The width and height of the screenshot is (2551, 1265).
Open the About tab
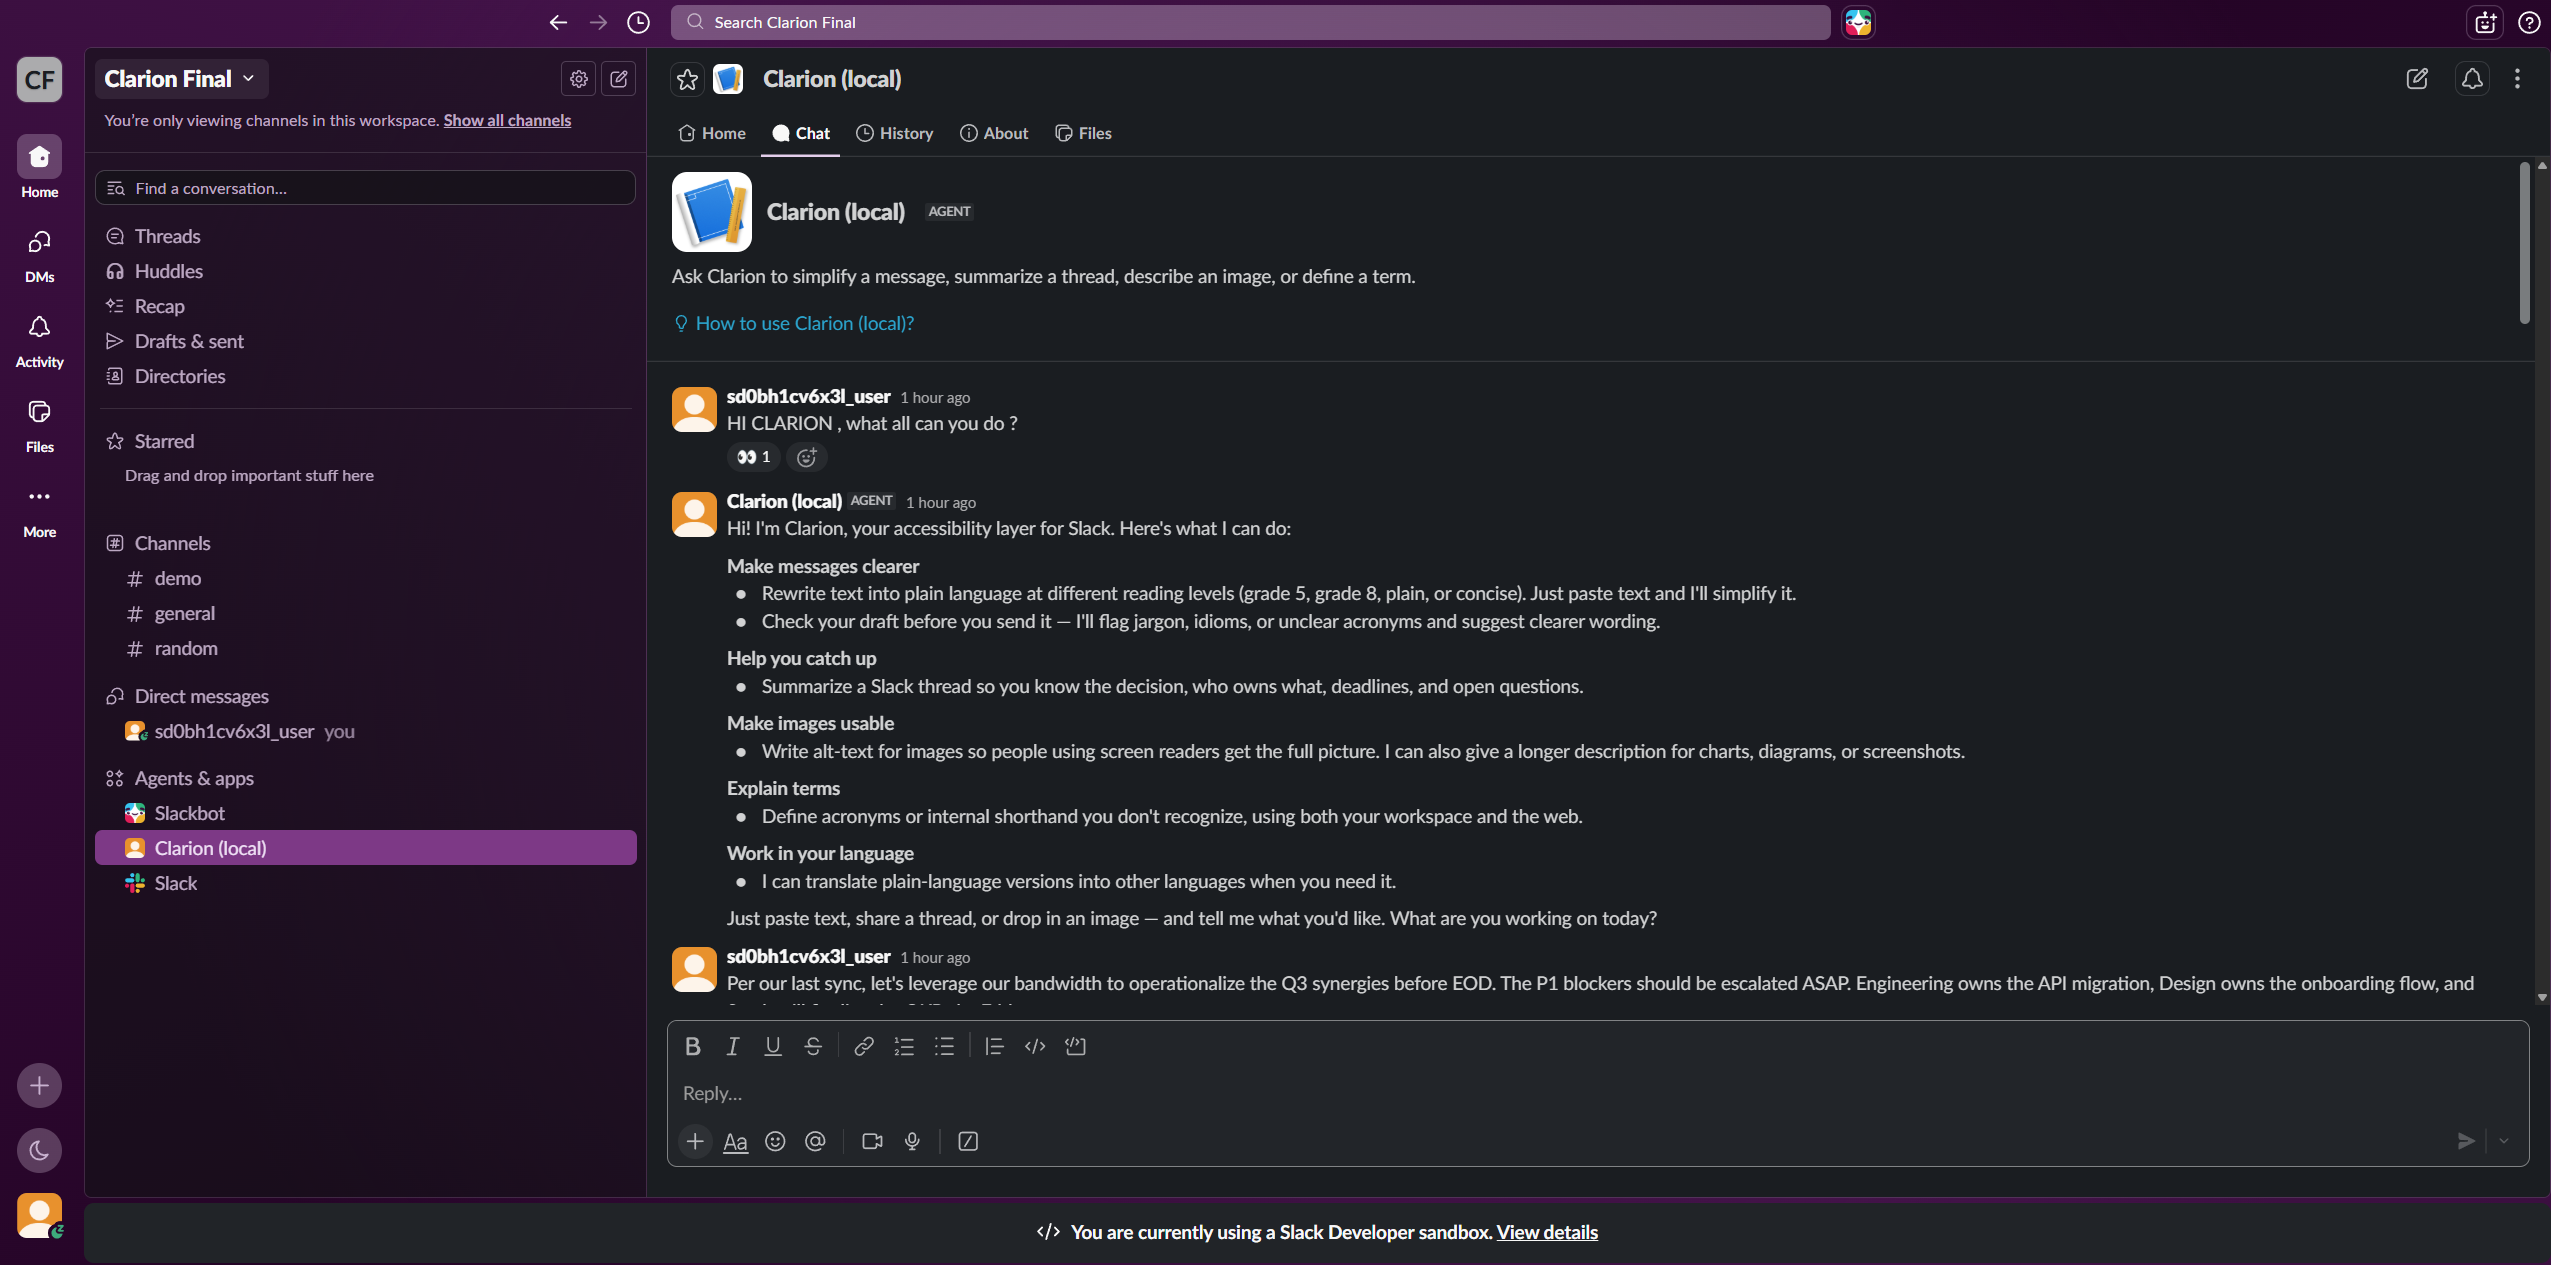994,133
